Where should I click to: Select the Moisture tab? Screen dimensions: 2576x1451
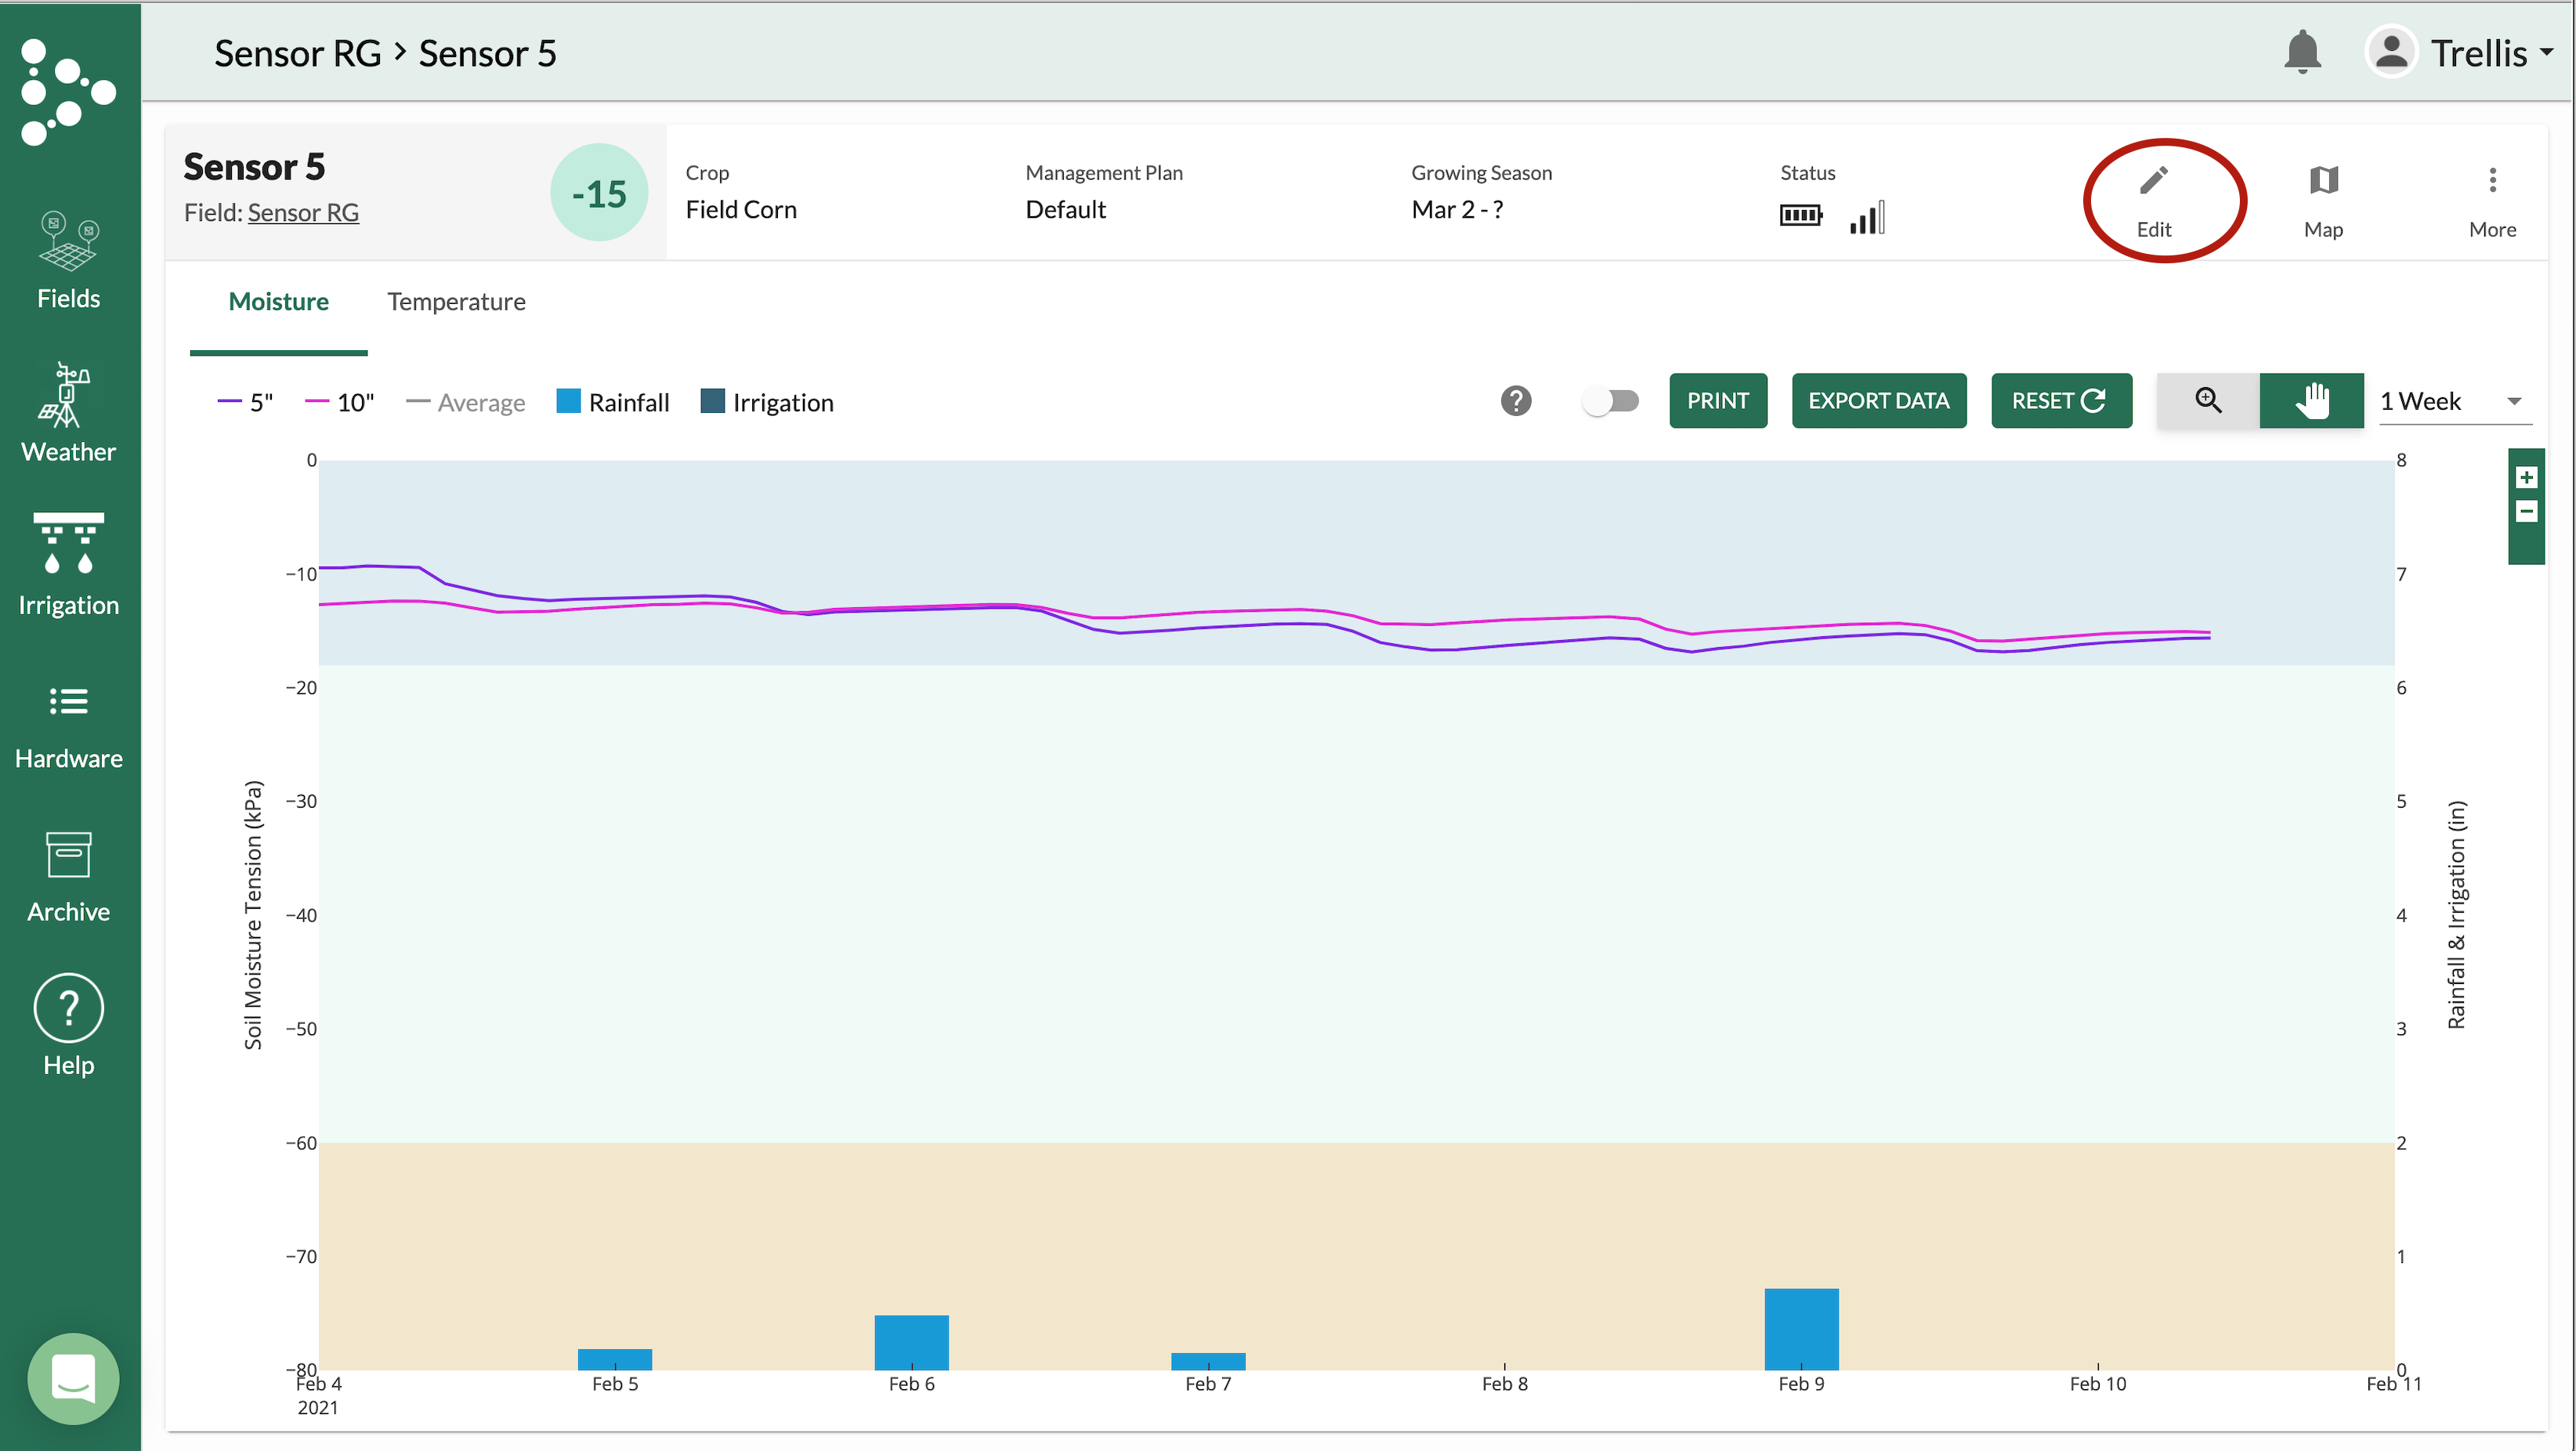278,301
